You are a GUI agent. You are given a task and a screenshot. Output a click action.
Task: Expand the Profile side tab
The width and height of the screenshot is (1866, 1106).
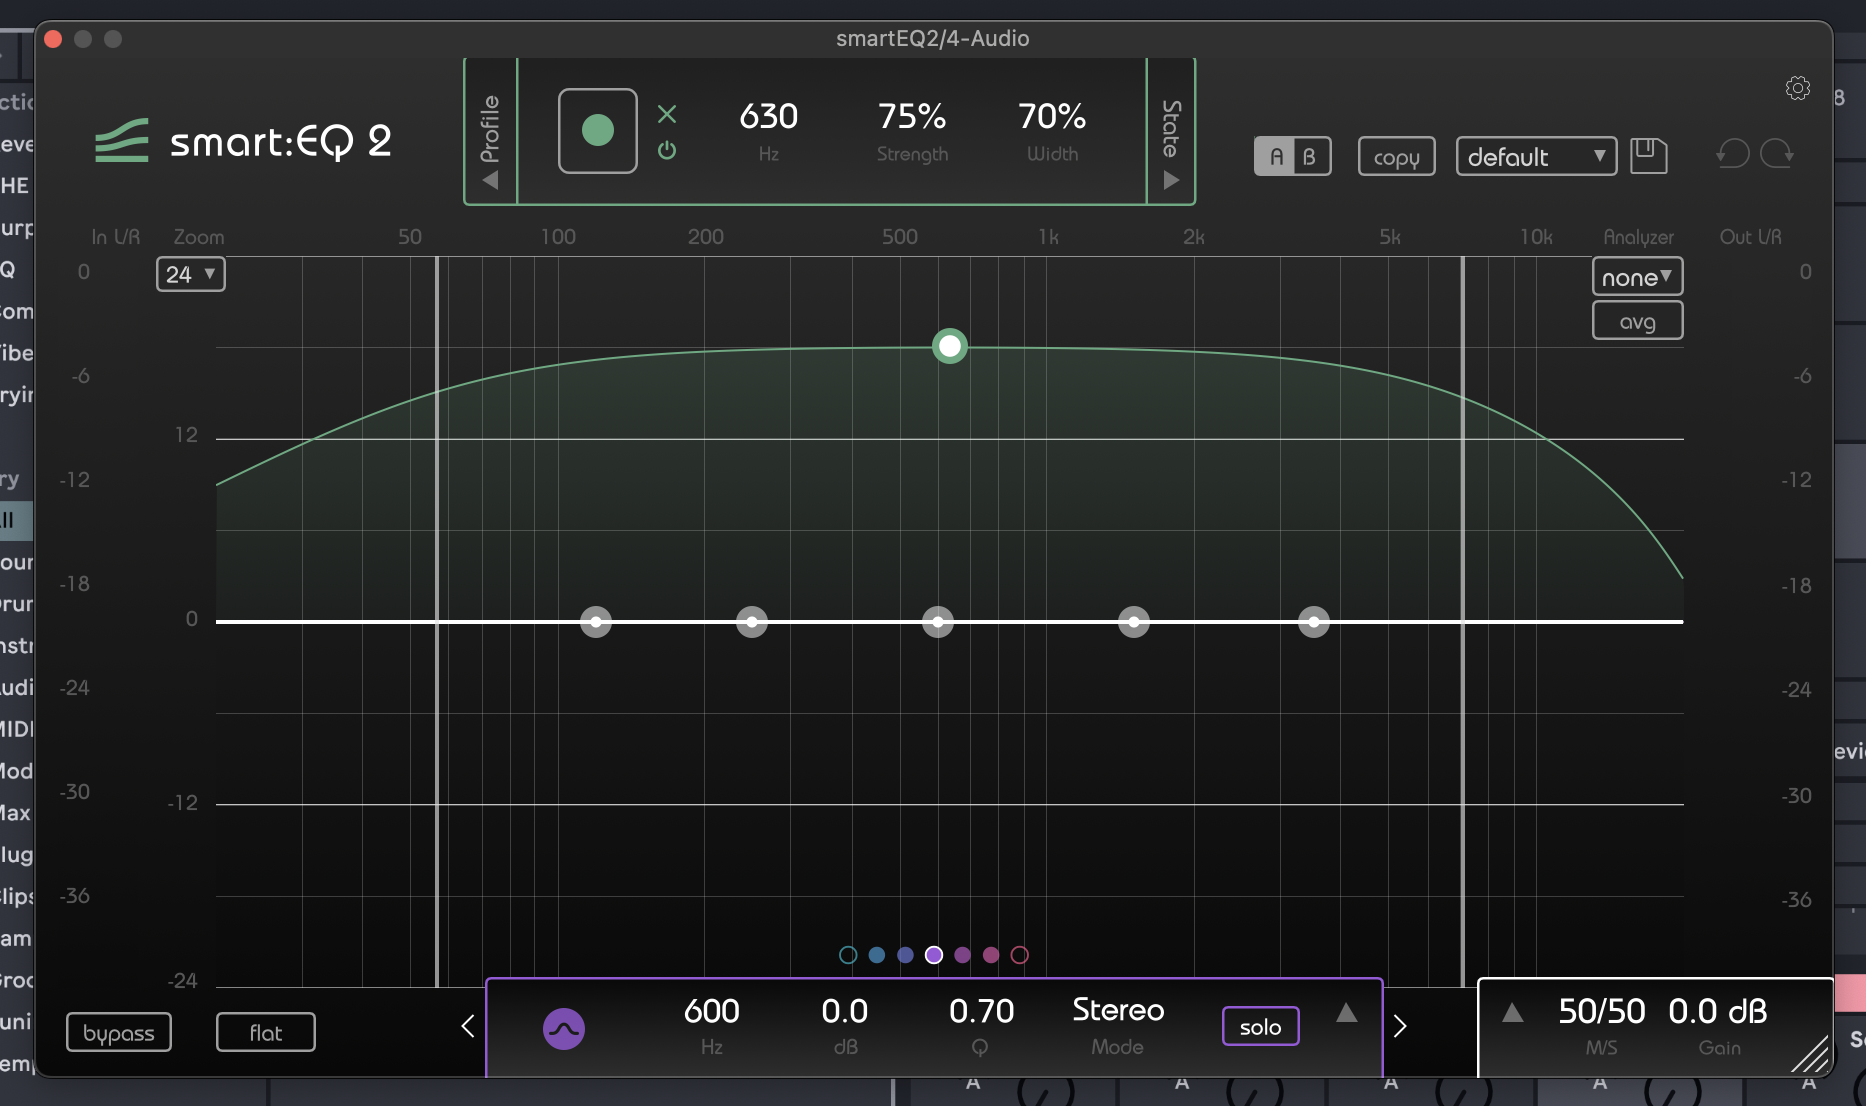490,132
